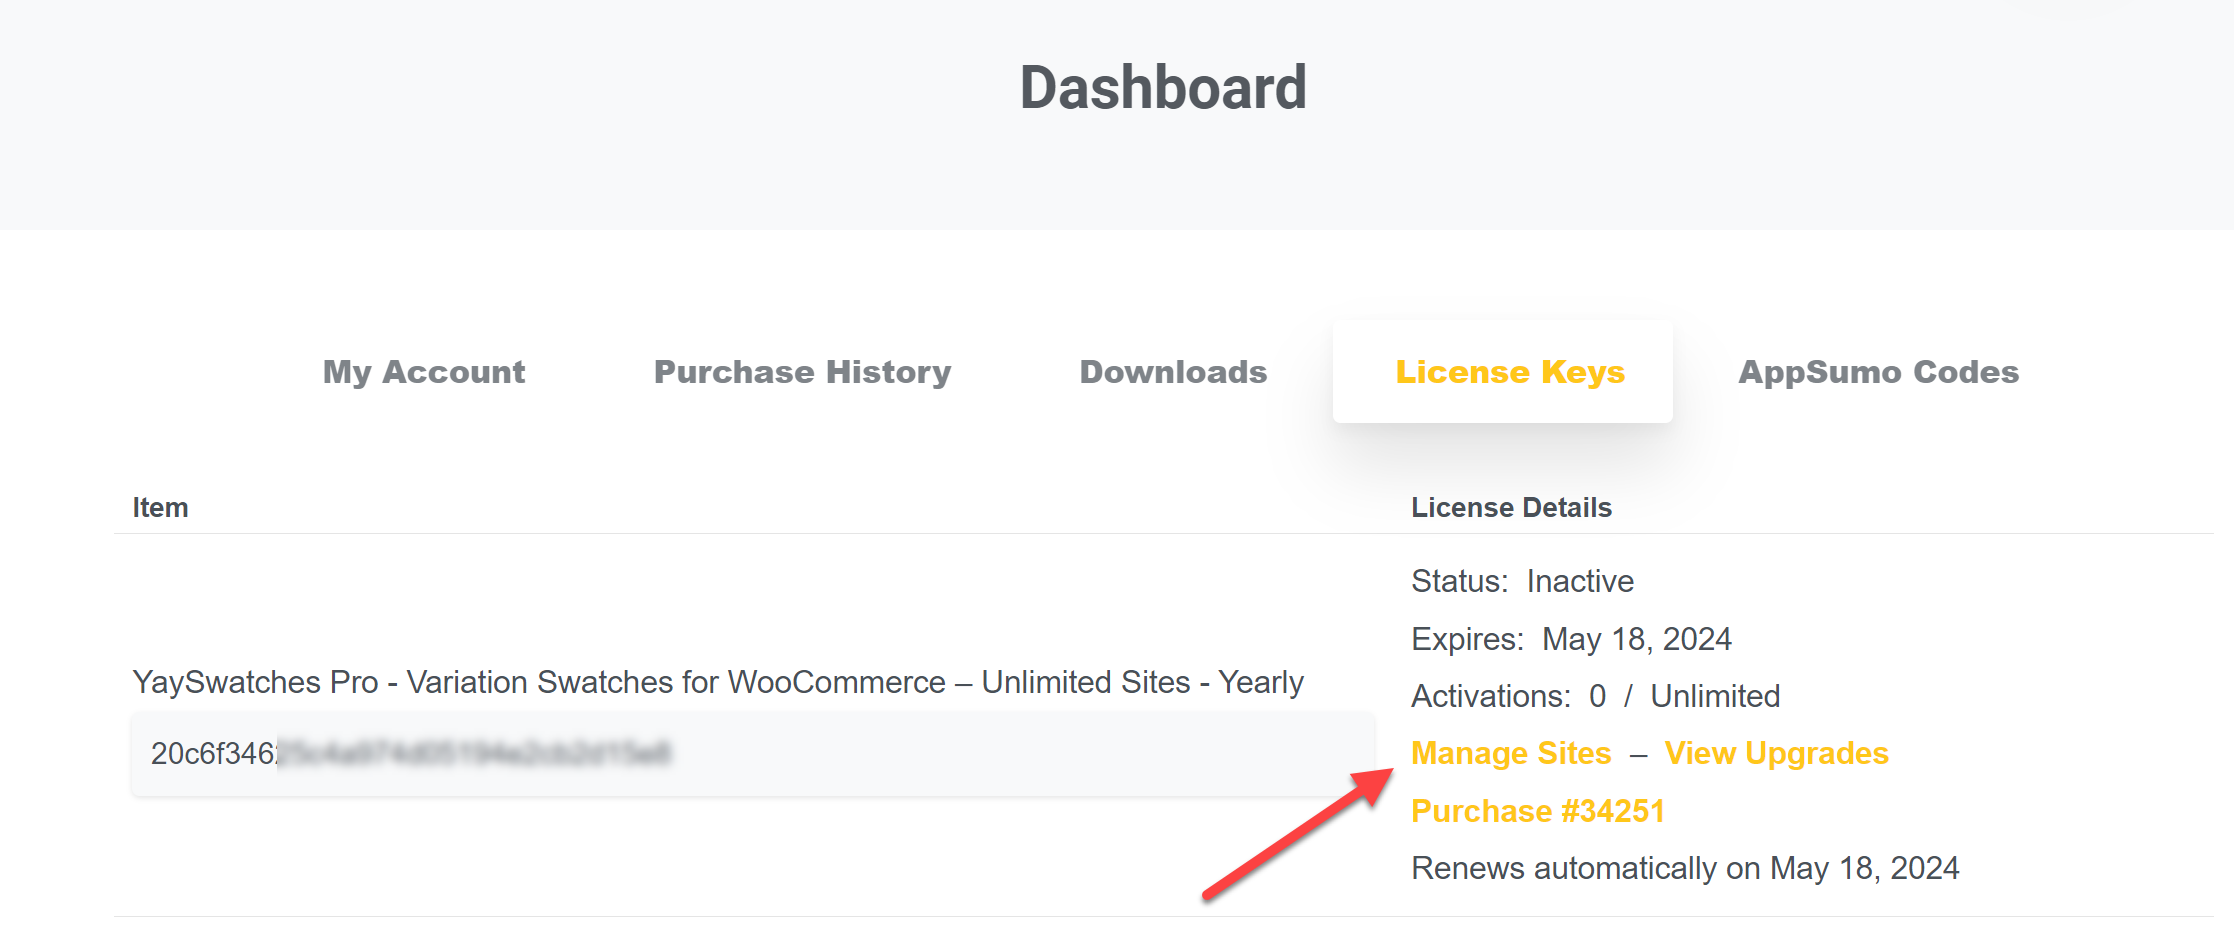Click the Renews automatically notice
This screenshot has height=929, width=2234.
[1684, 868]
